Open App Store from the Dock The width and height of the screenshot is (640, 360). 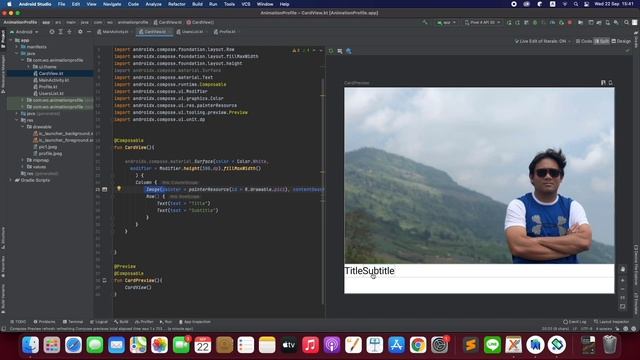pyautogui.click(x=396, y=345)
